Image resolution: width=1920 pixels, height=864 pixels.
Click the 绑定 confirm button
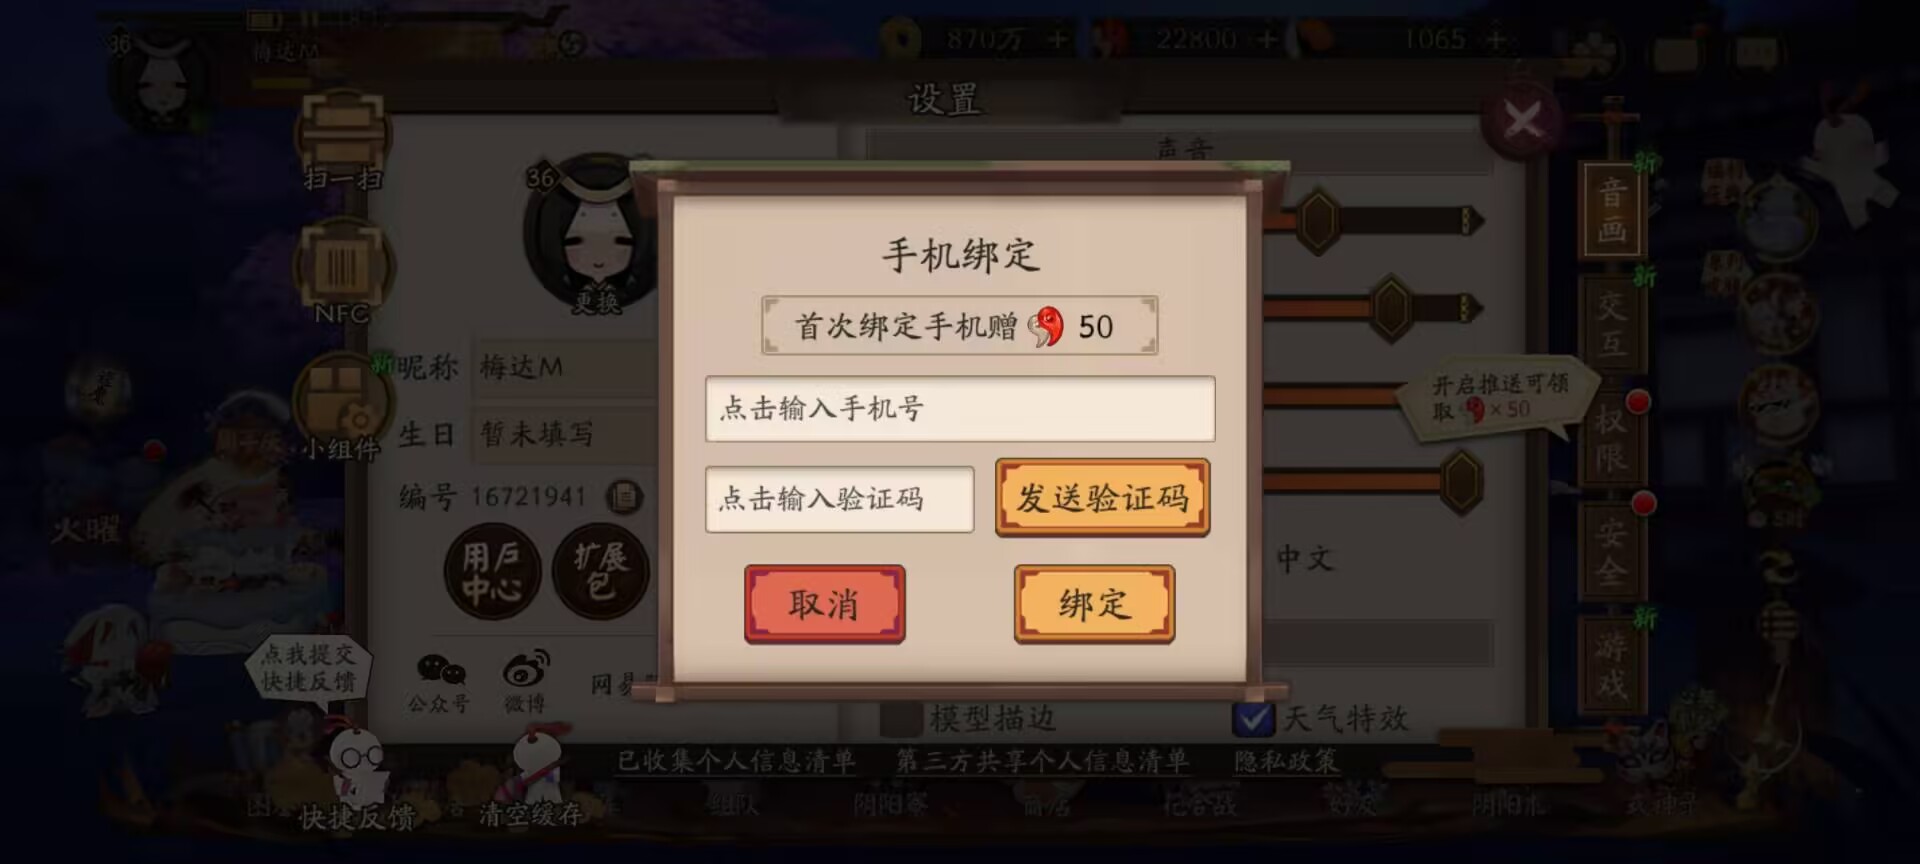pos(1094,603)
